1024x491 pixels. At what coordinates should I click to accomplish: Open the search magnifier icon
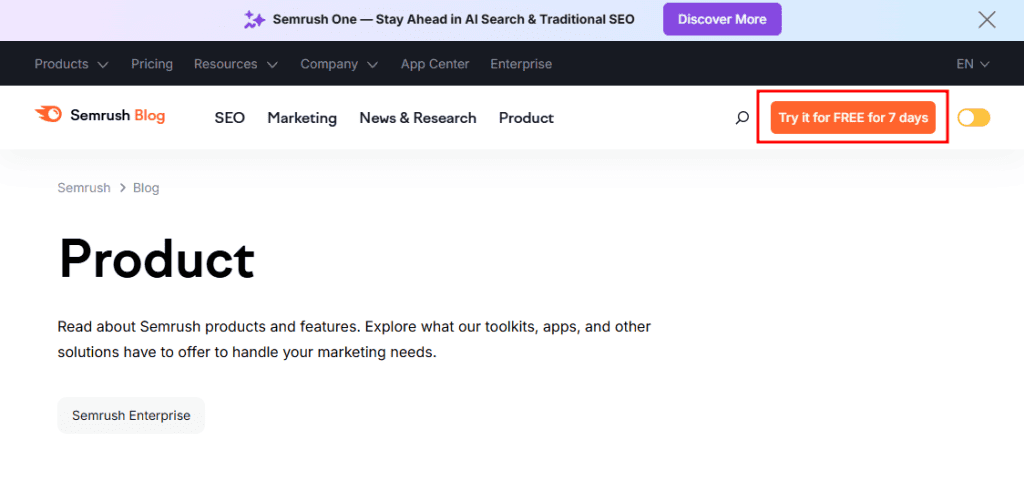(x=742, y=118)
